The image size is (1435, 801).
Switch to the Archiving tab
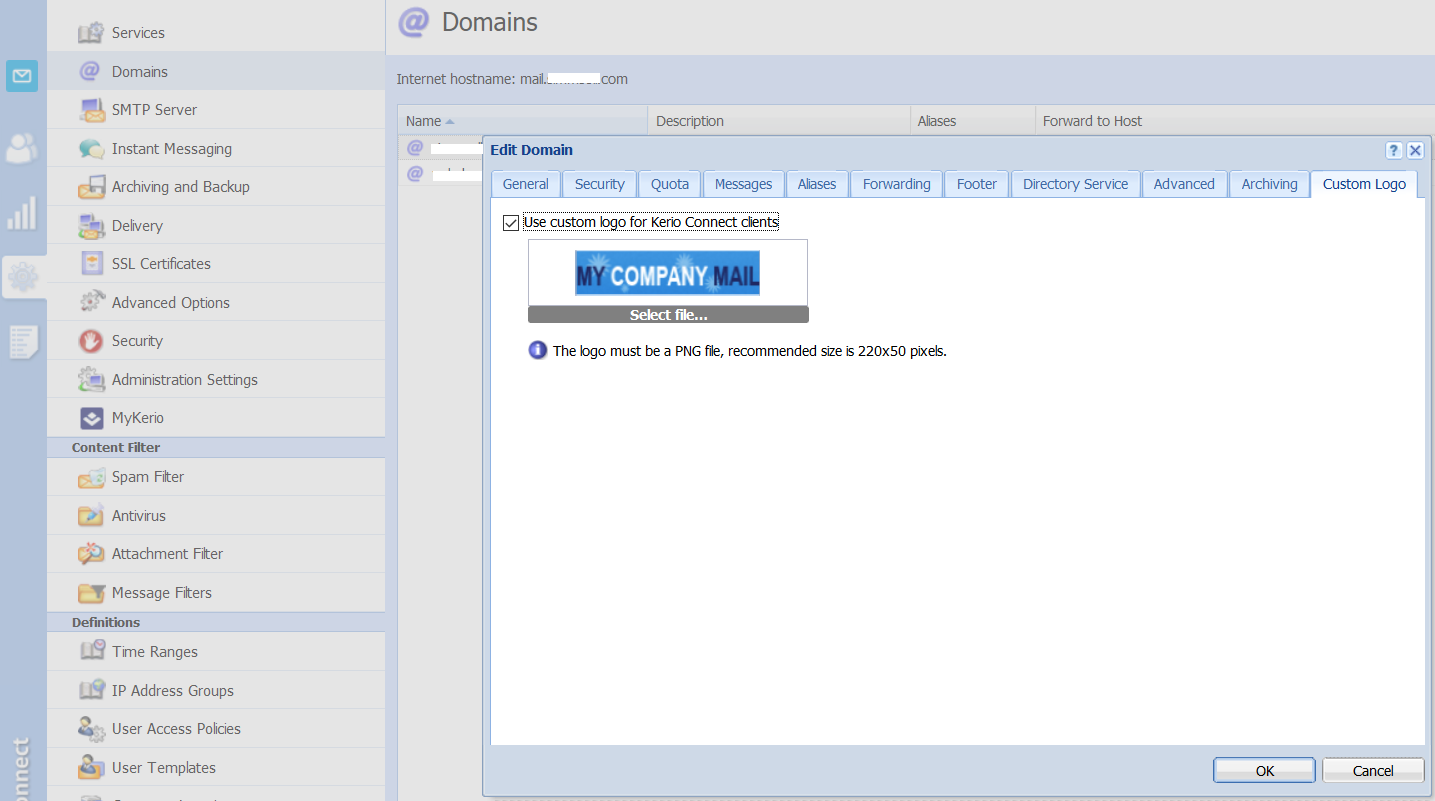pyautogui.click(x=1270, y=184)
